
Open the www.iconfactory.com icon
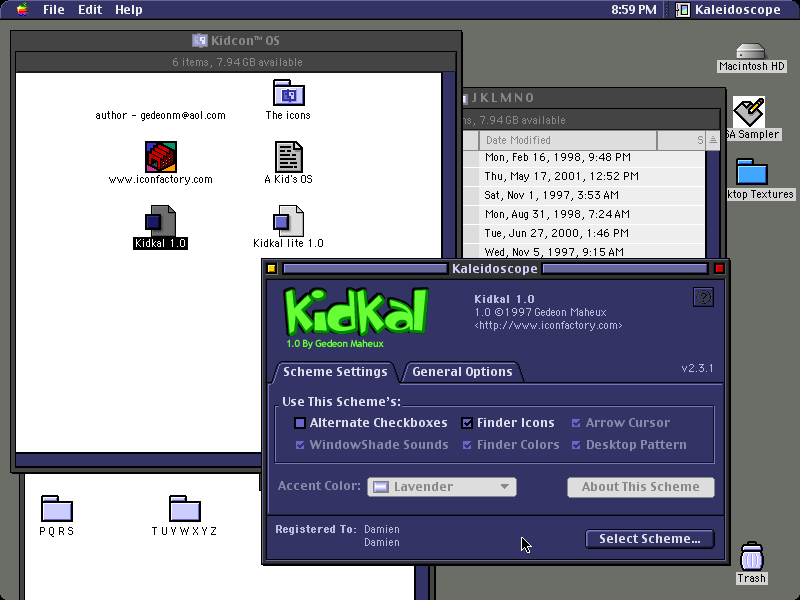161,157
